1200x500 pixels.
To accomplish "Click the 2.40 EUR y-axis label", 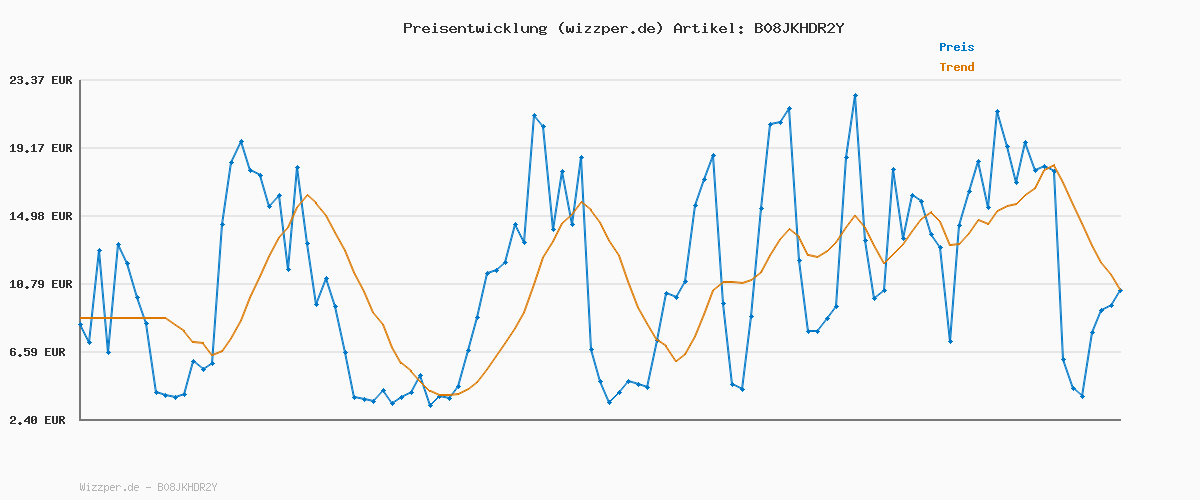I will pos(42,420).
